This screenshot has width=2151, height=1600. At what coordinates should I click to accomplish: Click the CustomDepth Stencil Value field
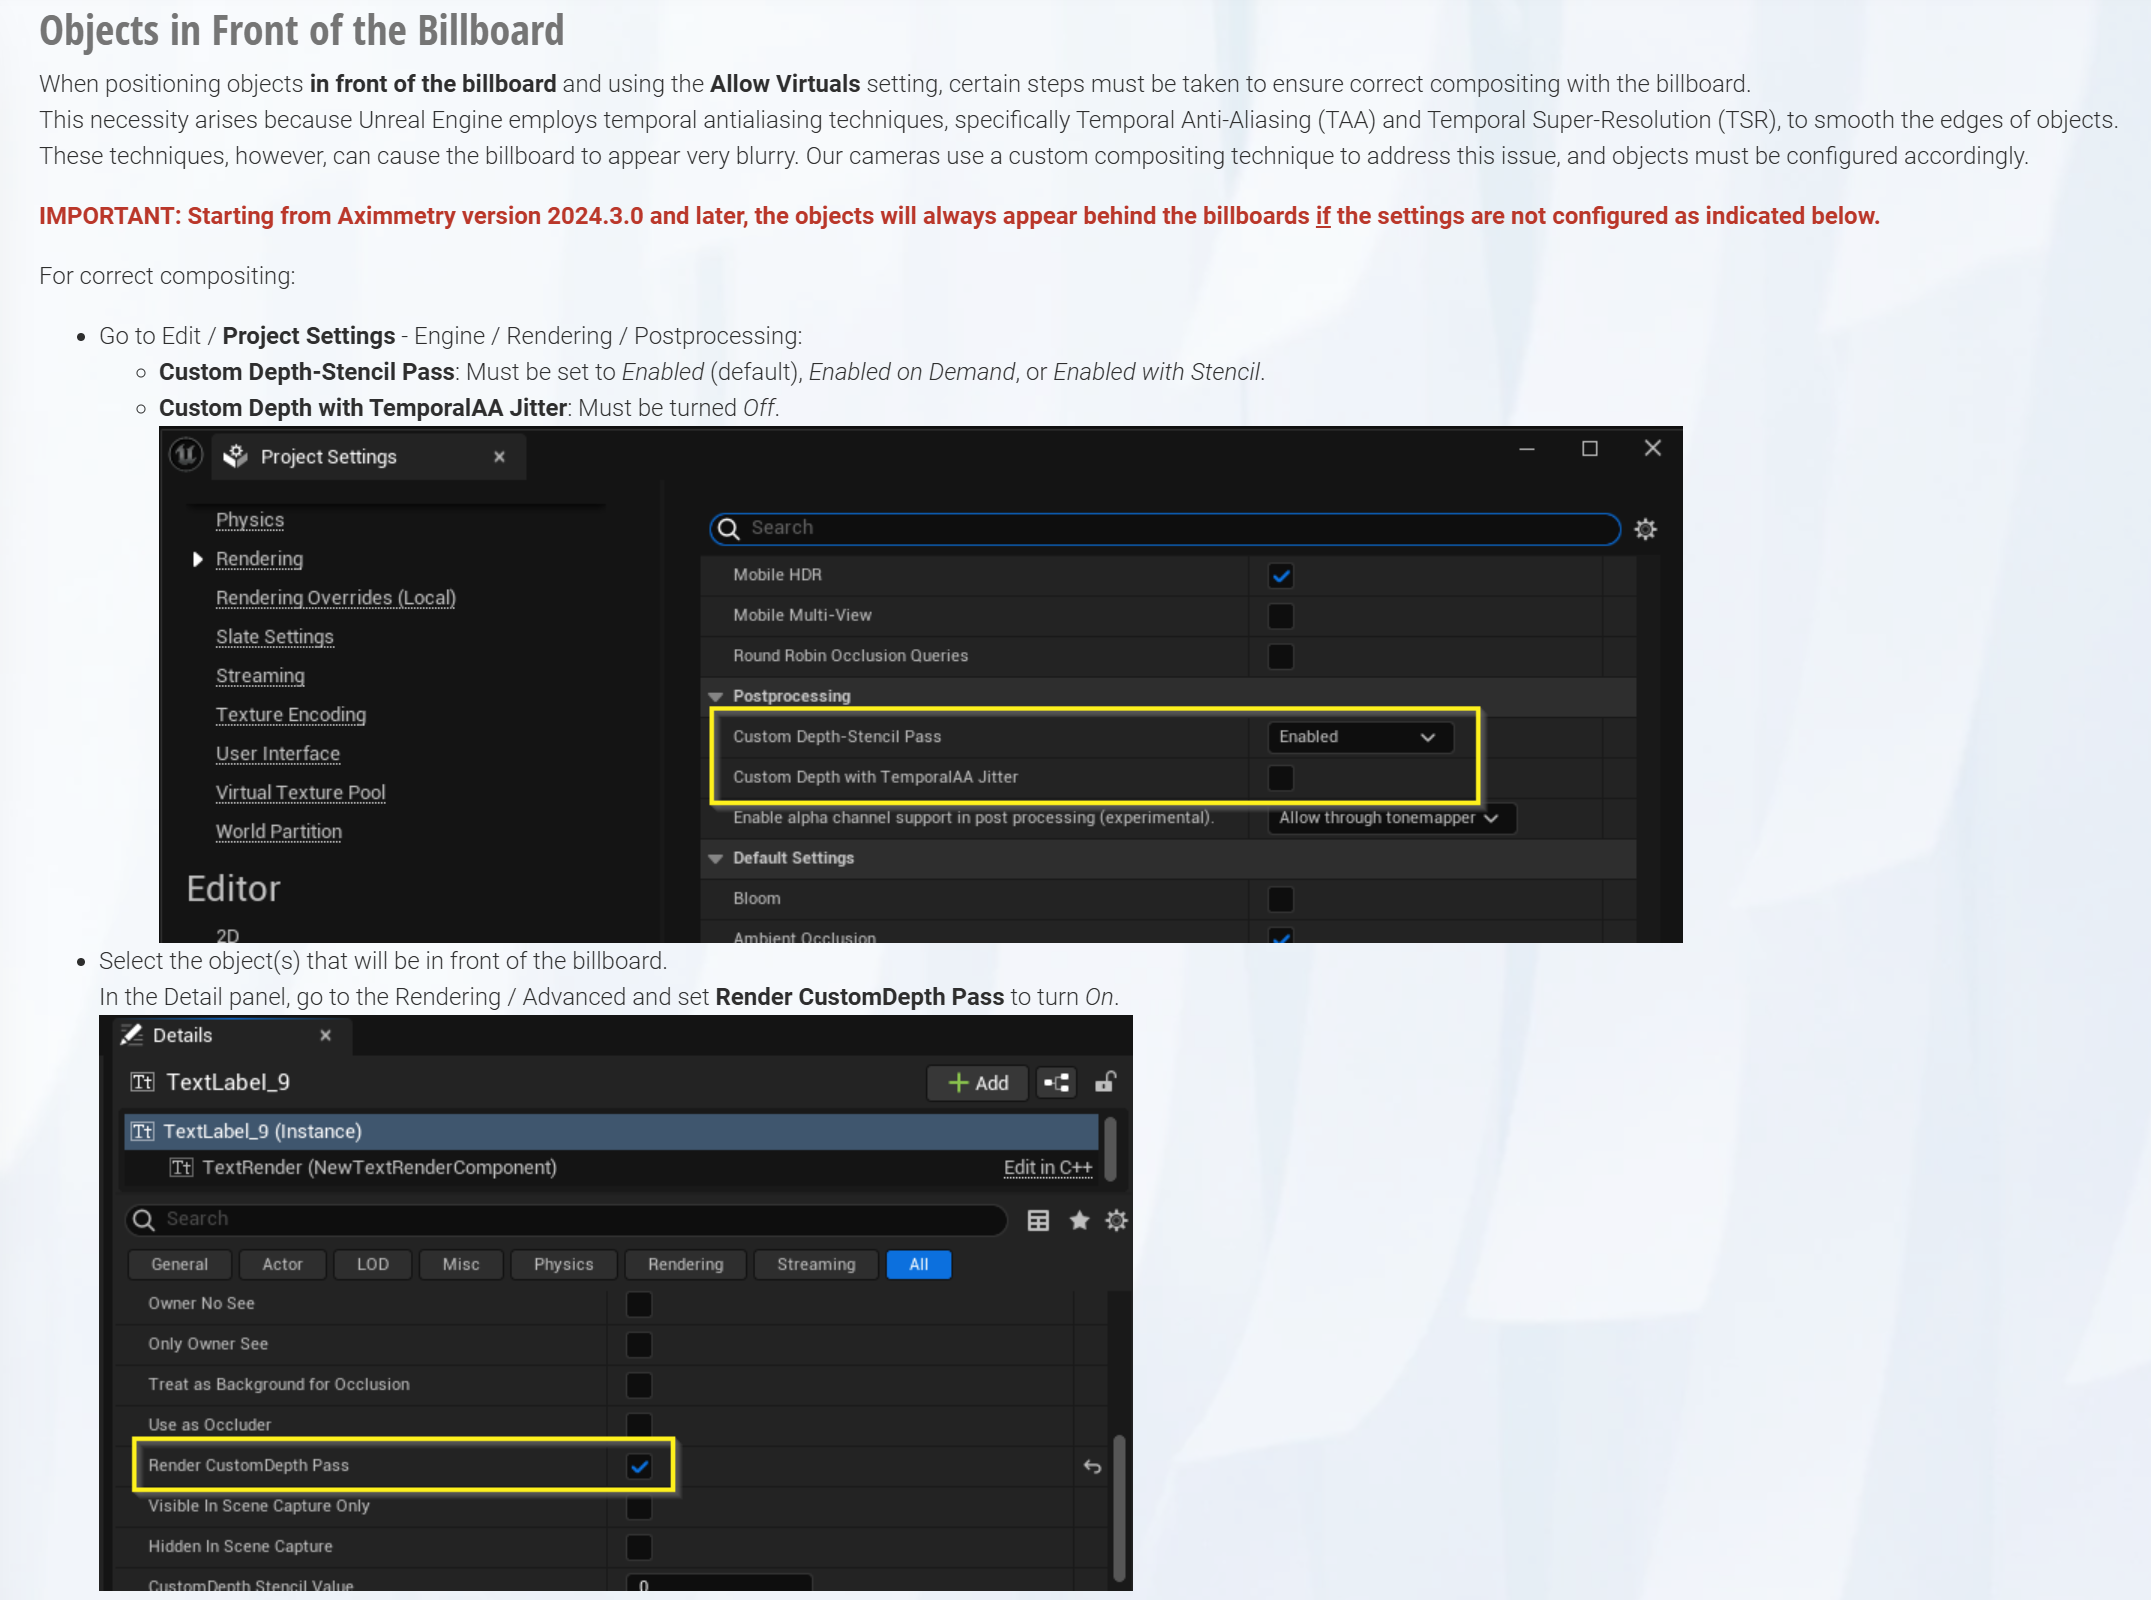719,1583
